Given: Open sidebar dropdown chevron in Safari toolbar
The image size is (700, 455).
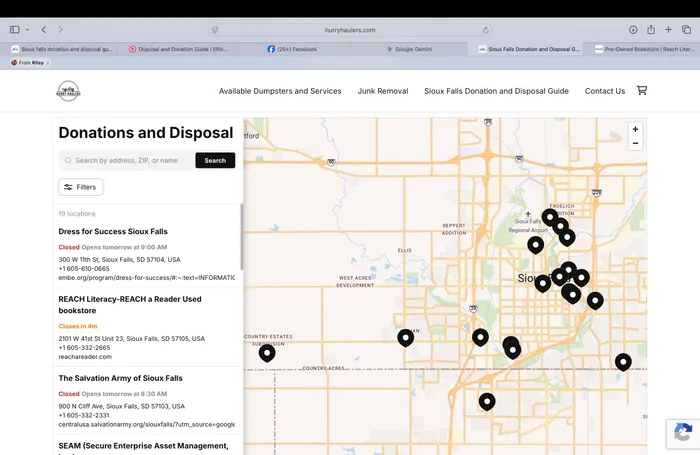Looking at the screenshot, I should tap(27, 30).
